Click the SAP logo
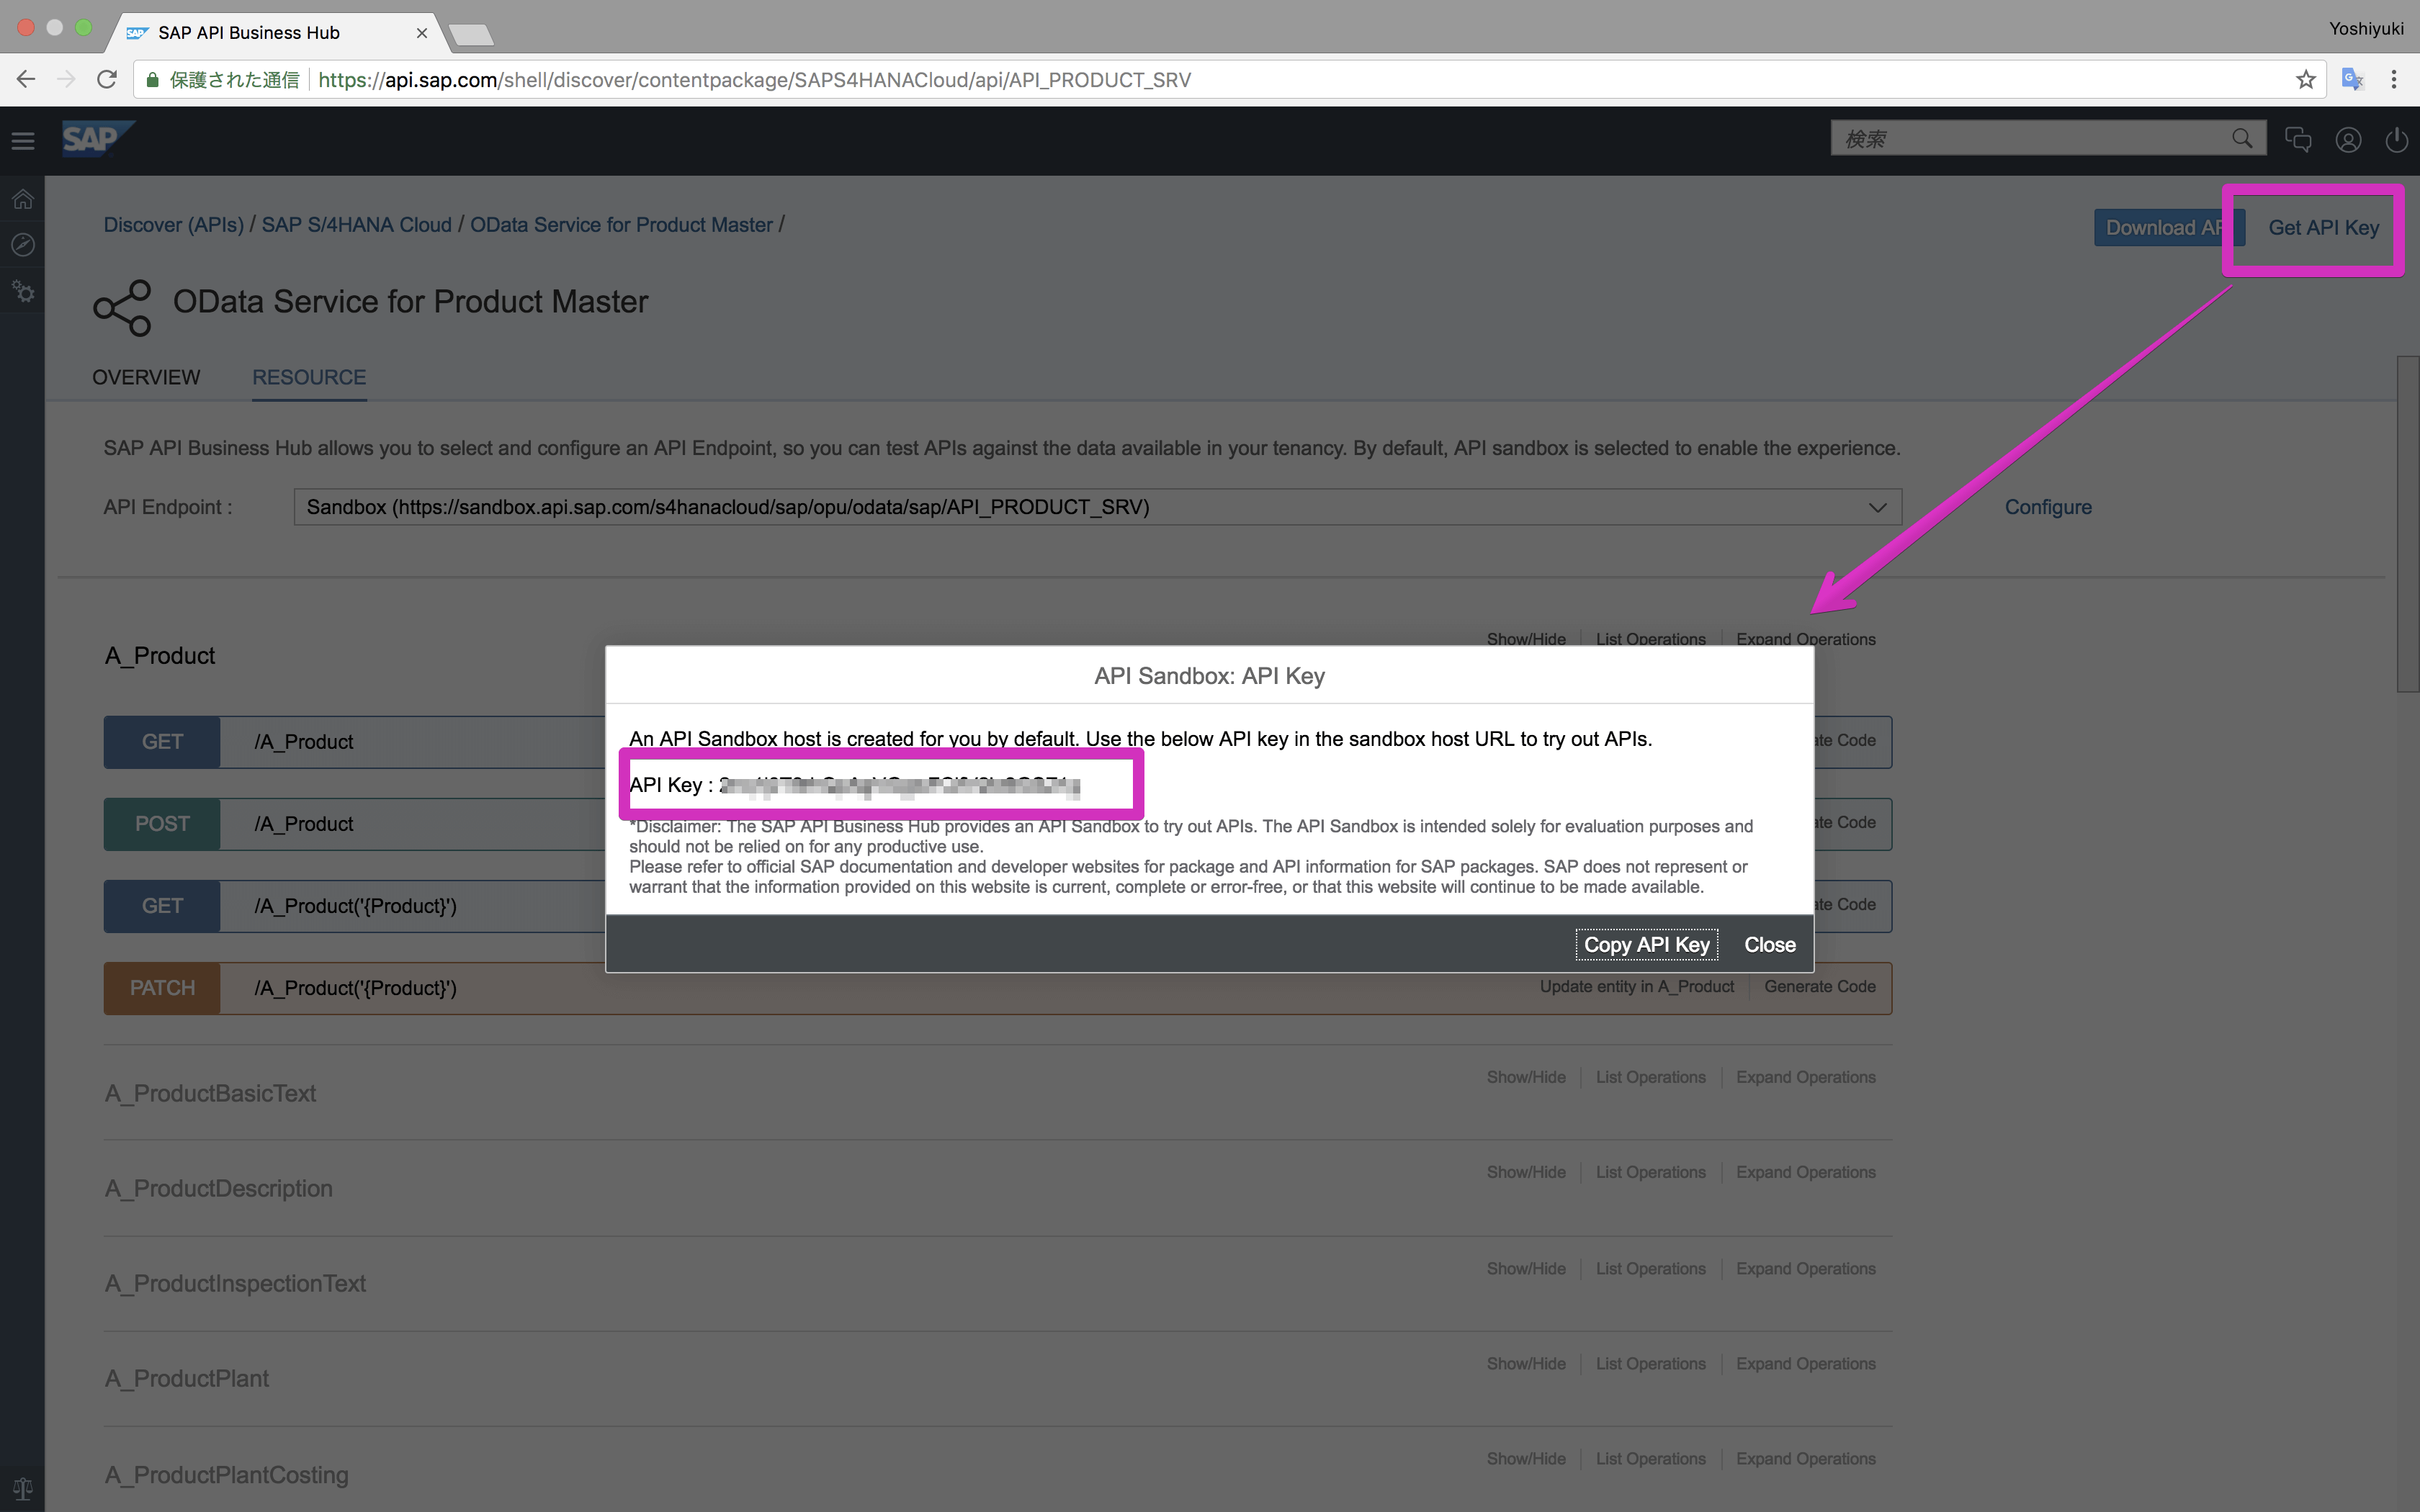2420x1512 pixels. tap(95, 139)
